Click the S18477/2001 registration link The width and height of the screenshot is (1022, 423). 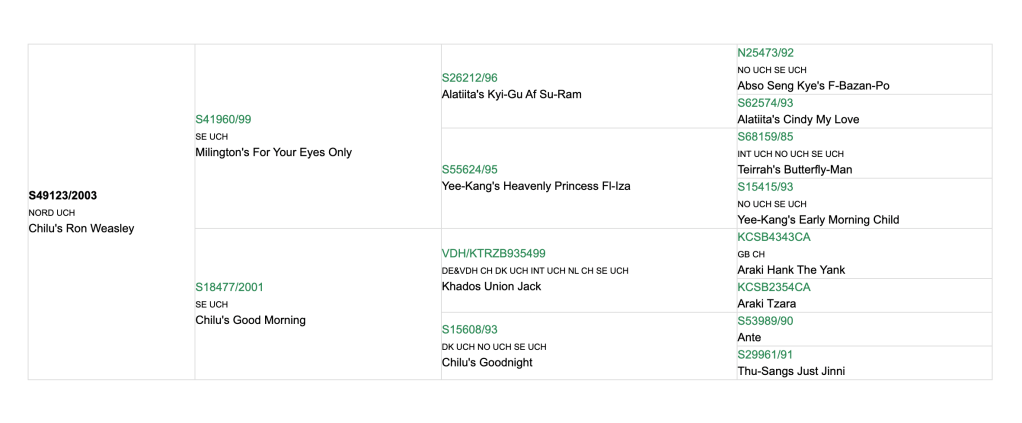(228, 287)
